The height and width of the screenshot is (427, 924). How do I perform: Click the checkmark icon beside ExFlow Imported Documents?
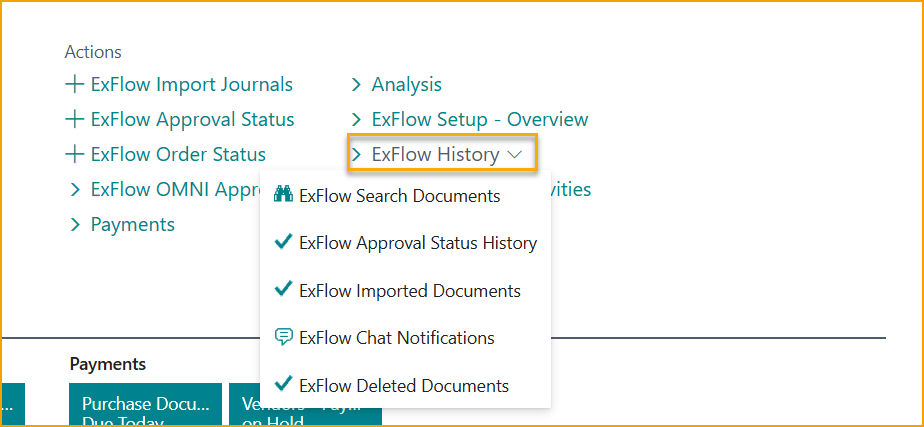[x=283, y=290]
